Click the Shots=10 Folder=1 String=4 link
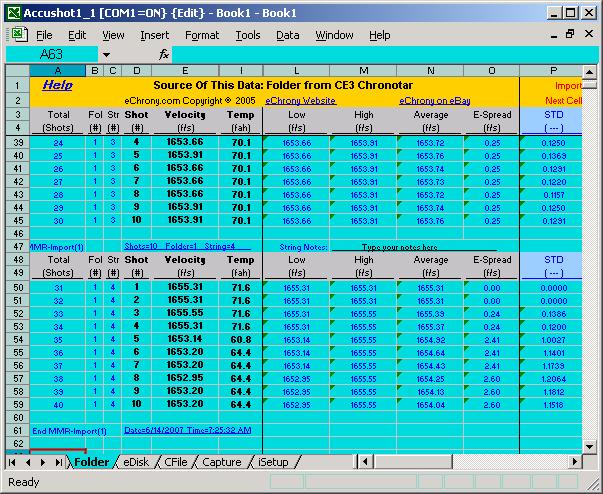Viewport: 603px width, 494px height. point(187,246)
